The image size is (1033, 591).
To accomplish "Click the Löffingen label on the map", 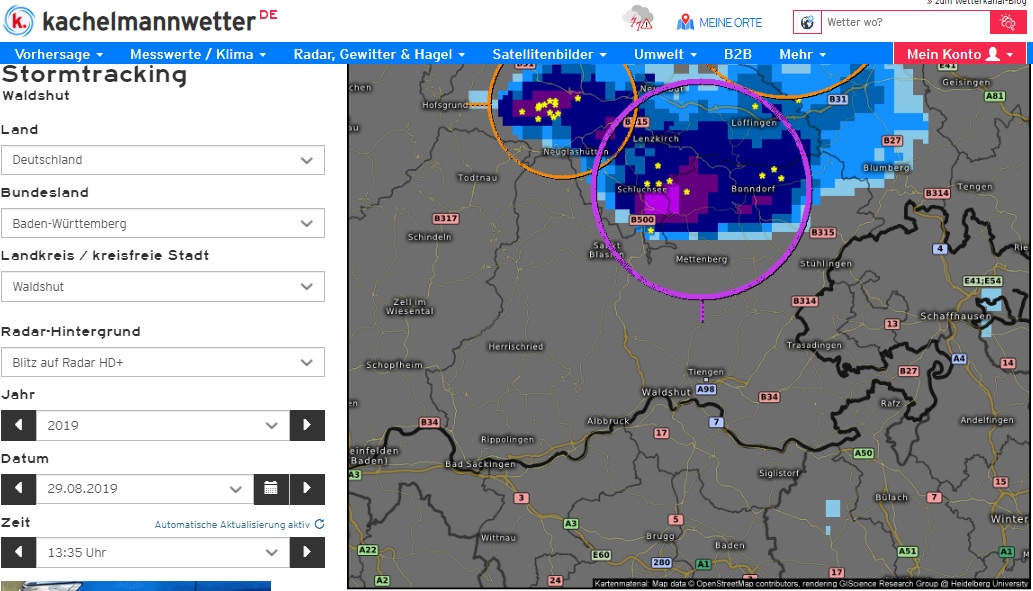I will pyautogui.click(x=754, y=123).
